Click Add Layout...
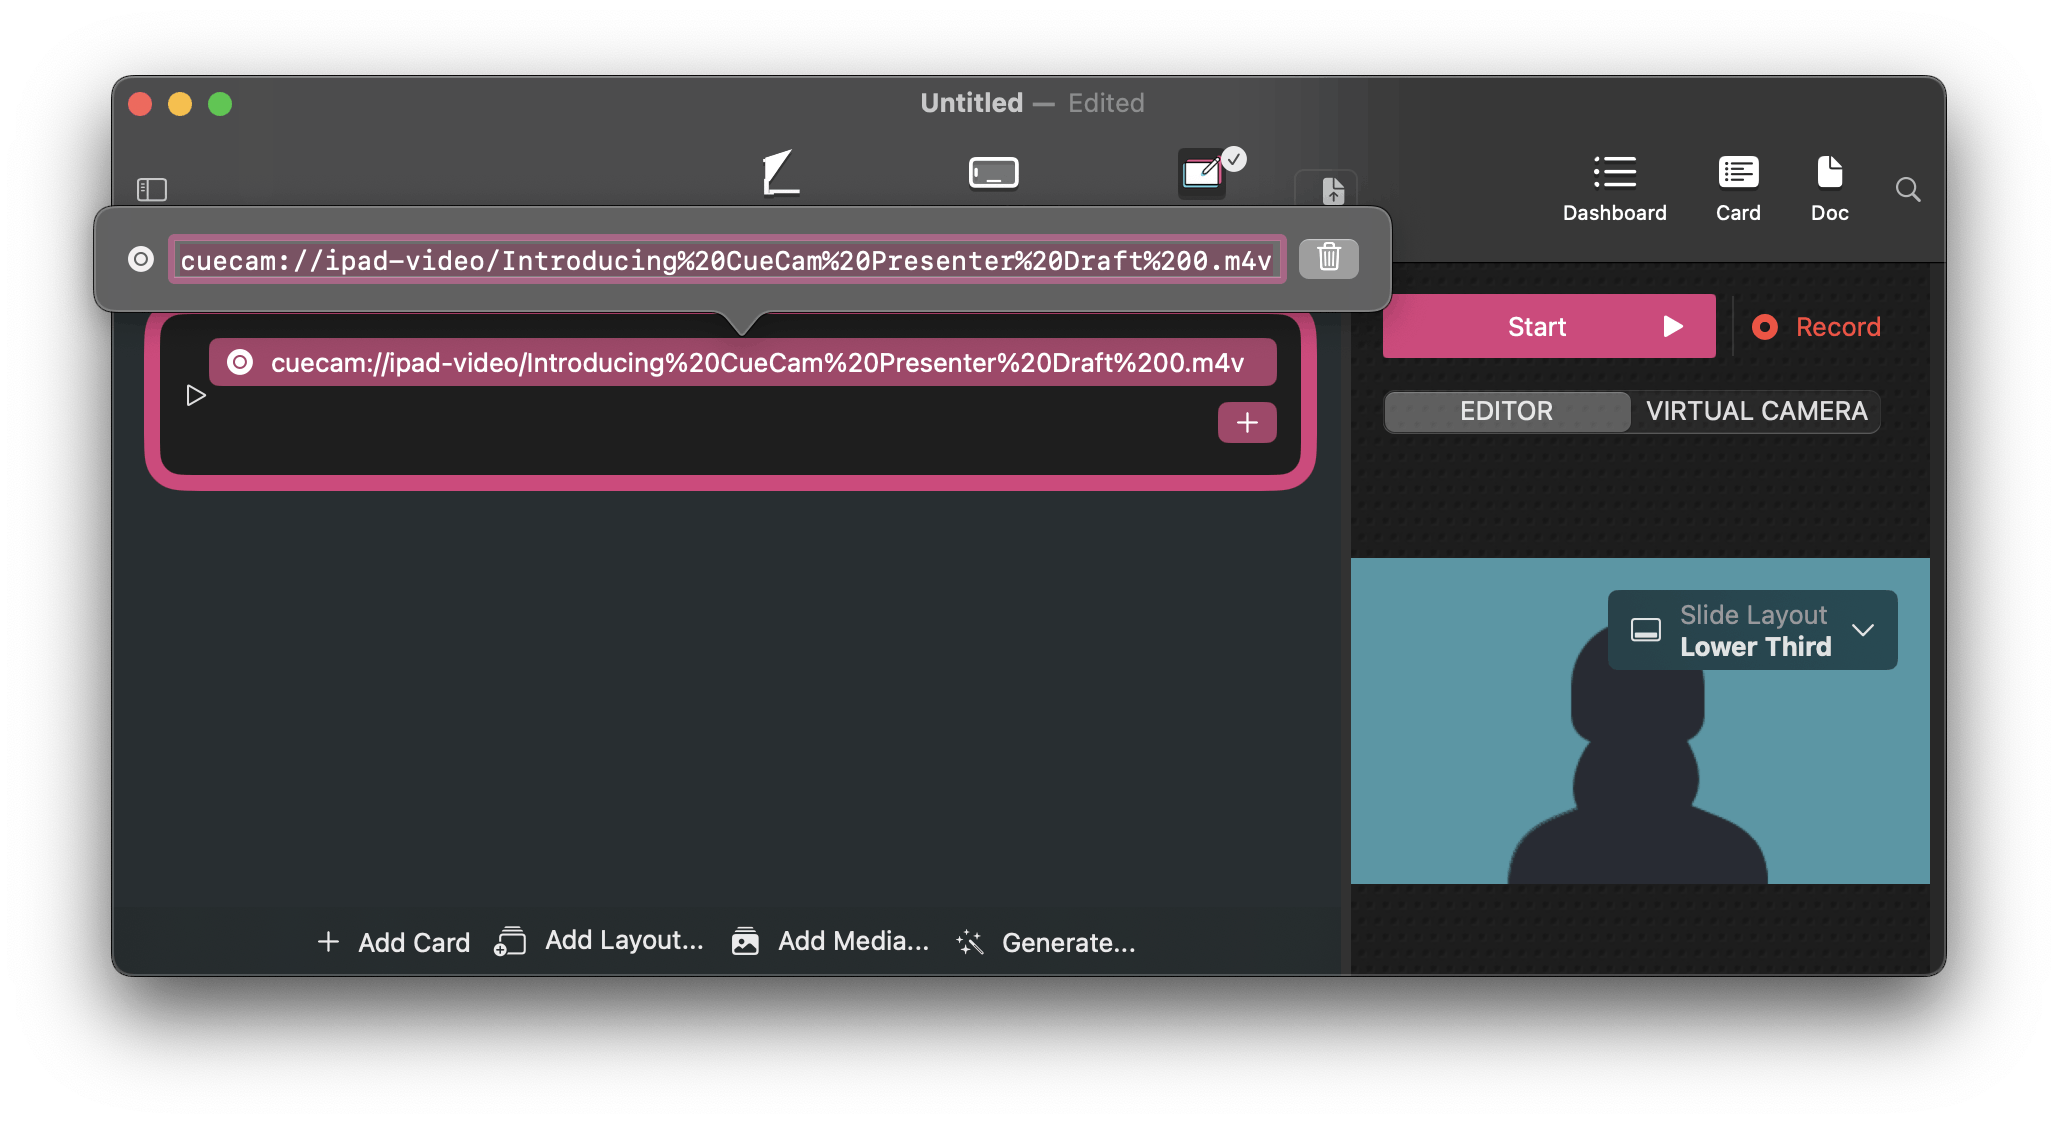2058x1124 pixels. 599,941
